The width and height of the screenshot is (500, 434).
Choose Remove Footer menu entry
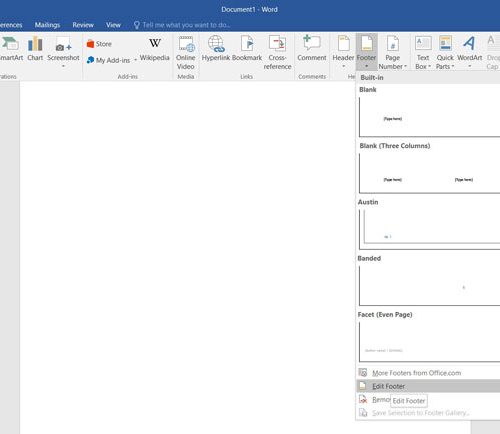click(428, 399)
